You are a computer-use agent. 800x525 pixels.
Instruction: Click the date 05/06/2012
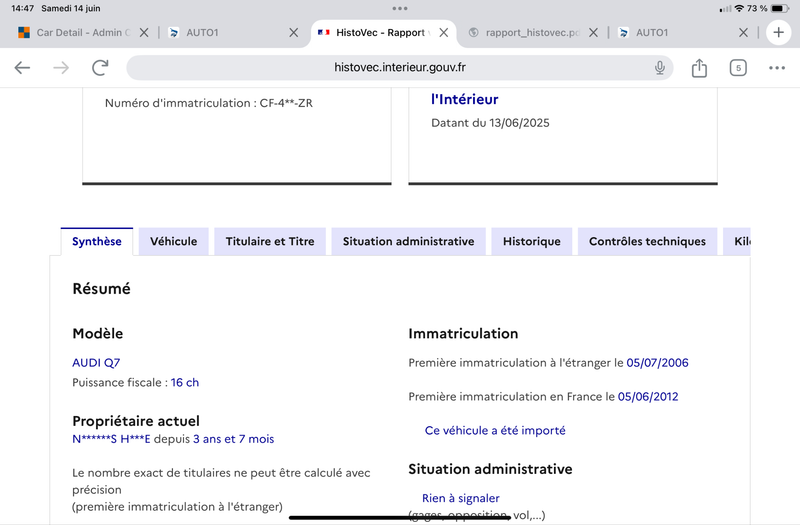pos(648,396)
